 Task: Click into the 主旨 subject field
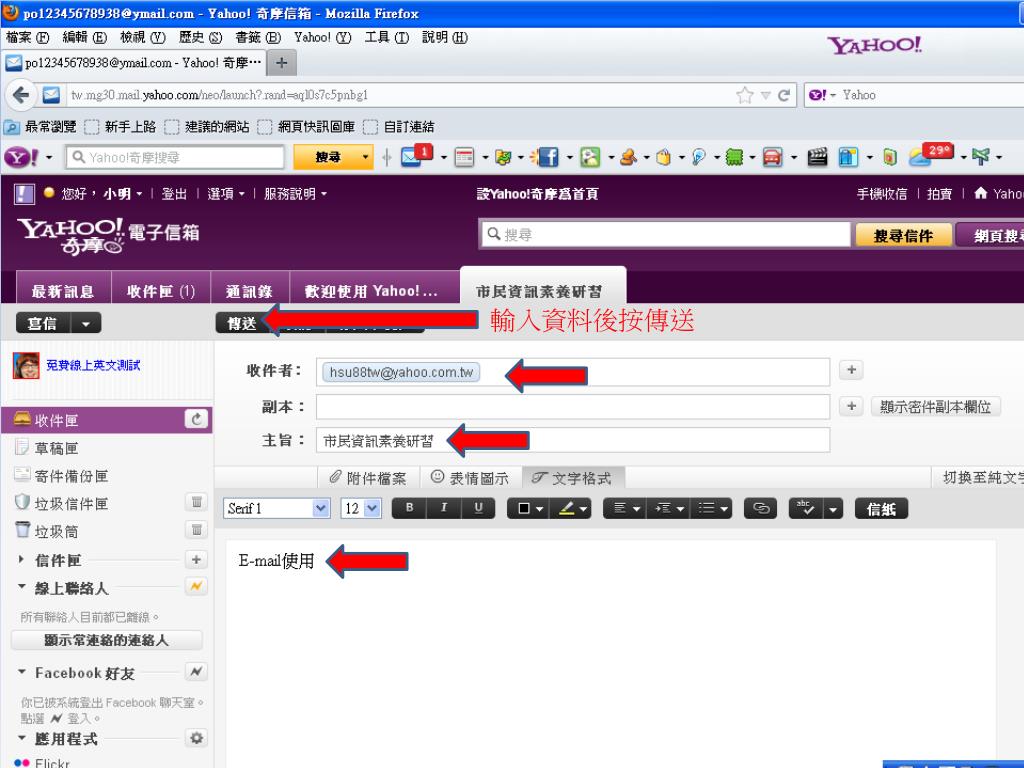click(573, 440)
